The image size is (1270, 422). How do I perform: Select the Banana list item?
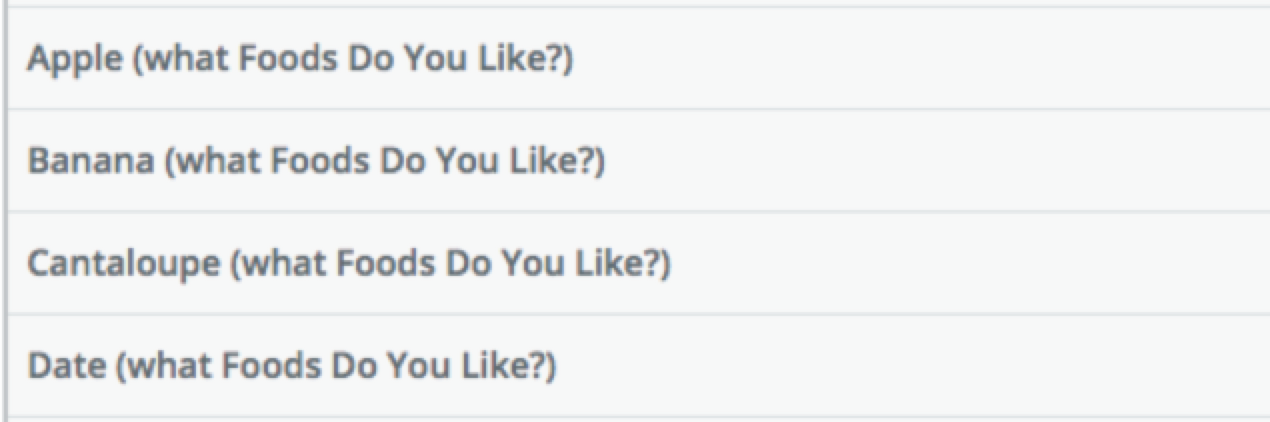(638, 160)
